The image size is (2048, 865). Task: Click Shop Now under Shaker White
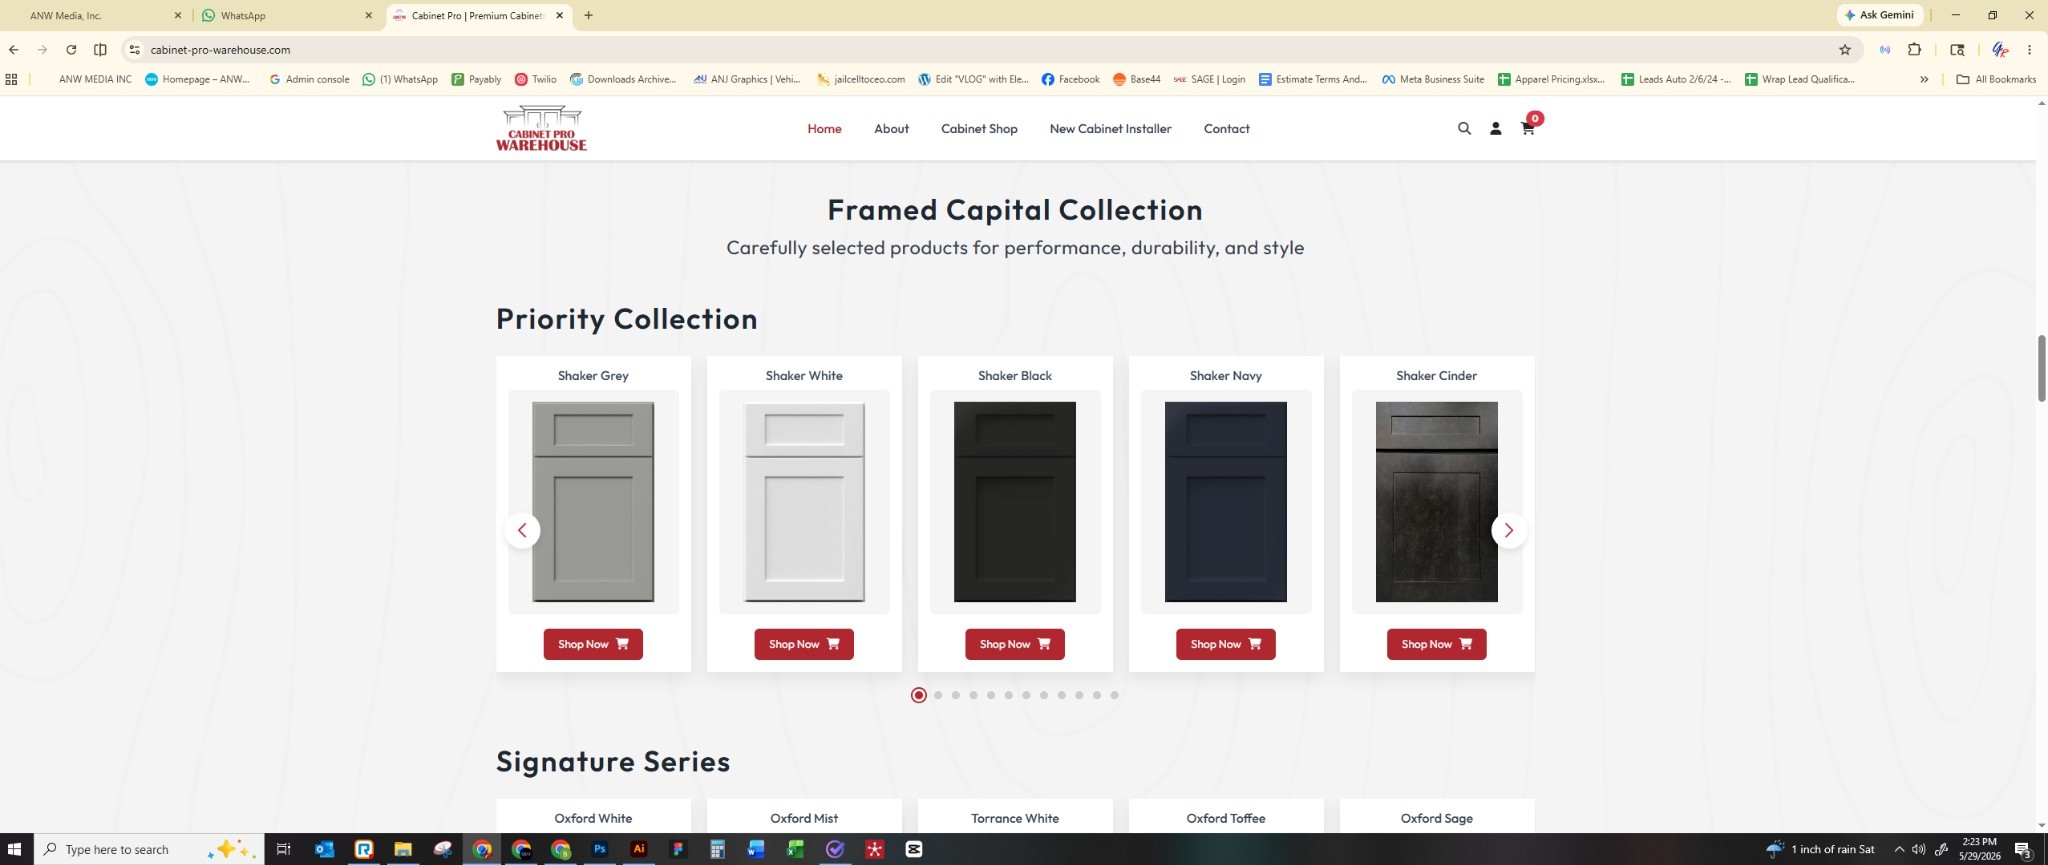pos(804,644)
